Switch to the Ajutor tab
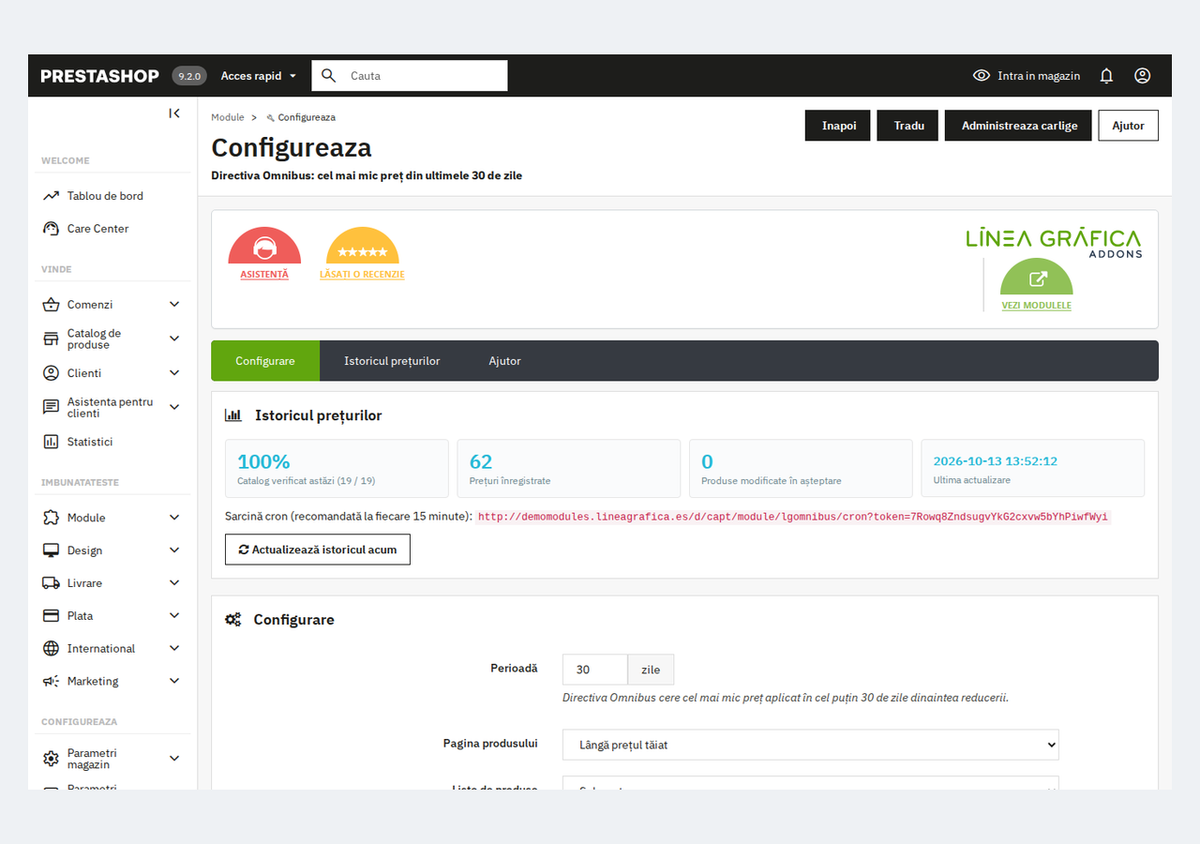Viewport: 1200px width, 844px height. [505, 361]
